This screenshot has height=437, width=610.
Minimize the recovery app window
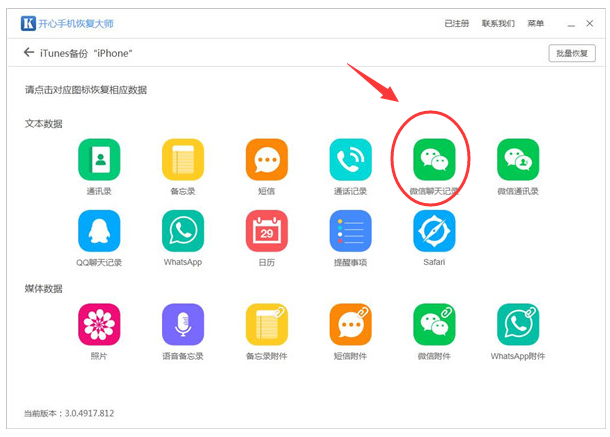pyautogui.click(x=571, y=24)
